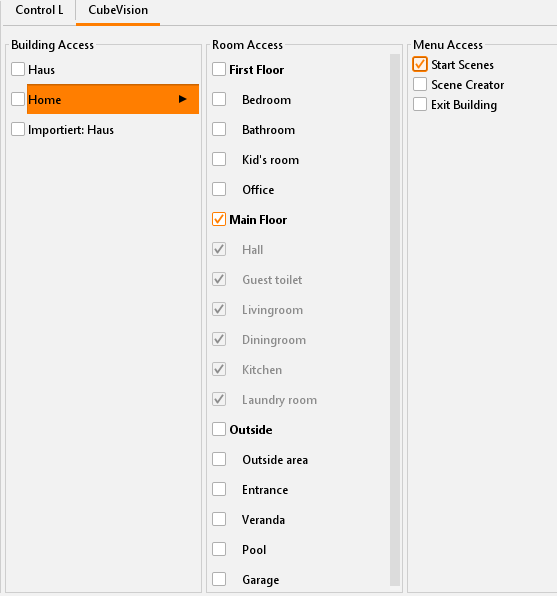Switch to the Control L tab
This screenshot has width=557, height=596.
point(39,10)
